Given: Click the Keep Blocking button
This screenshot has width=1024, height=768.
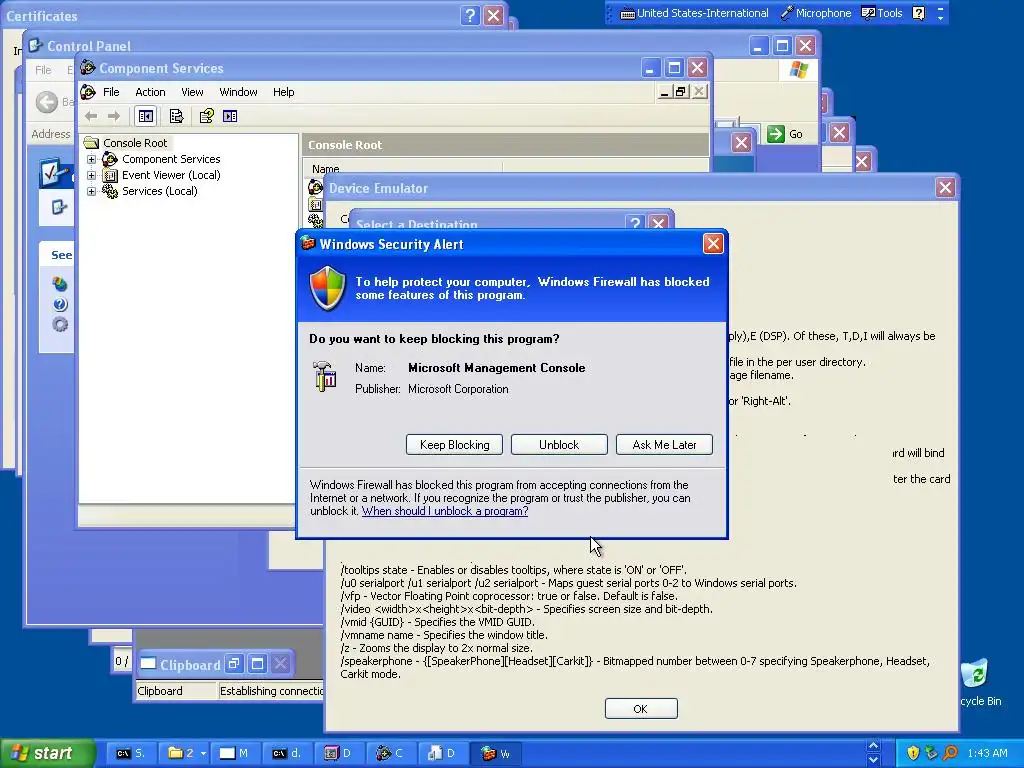Looking at the screenshot, I should pyautogui.click(x=454, y=445).
